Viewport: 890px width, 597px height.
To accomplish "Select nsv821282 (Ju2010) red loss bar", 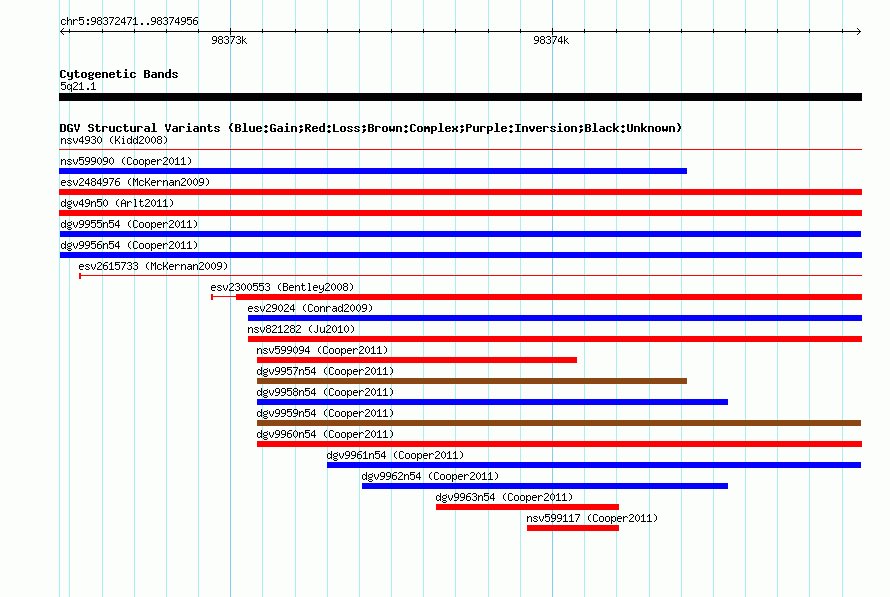I will click(x=555, y=339).
